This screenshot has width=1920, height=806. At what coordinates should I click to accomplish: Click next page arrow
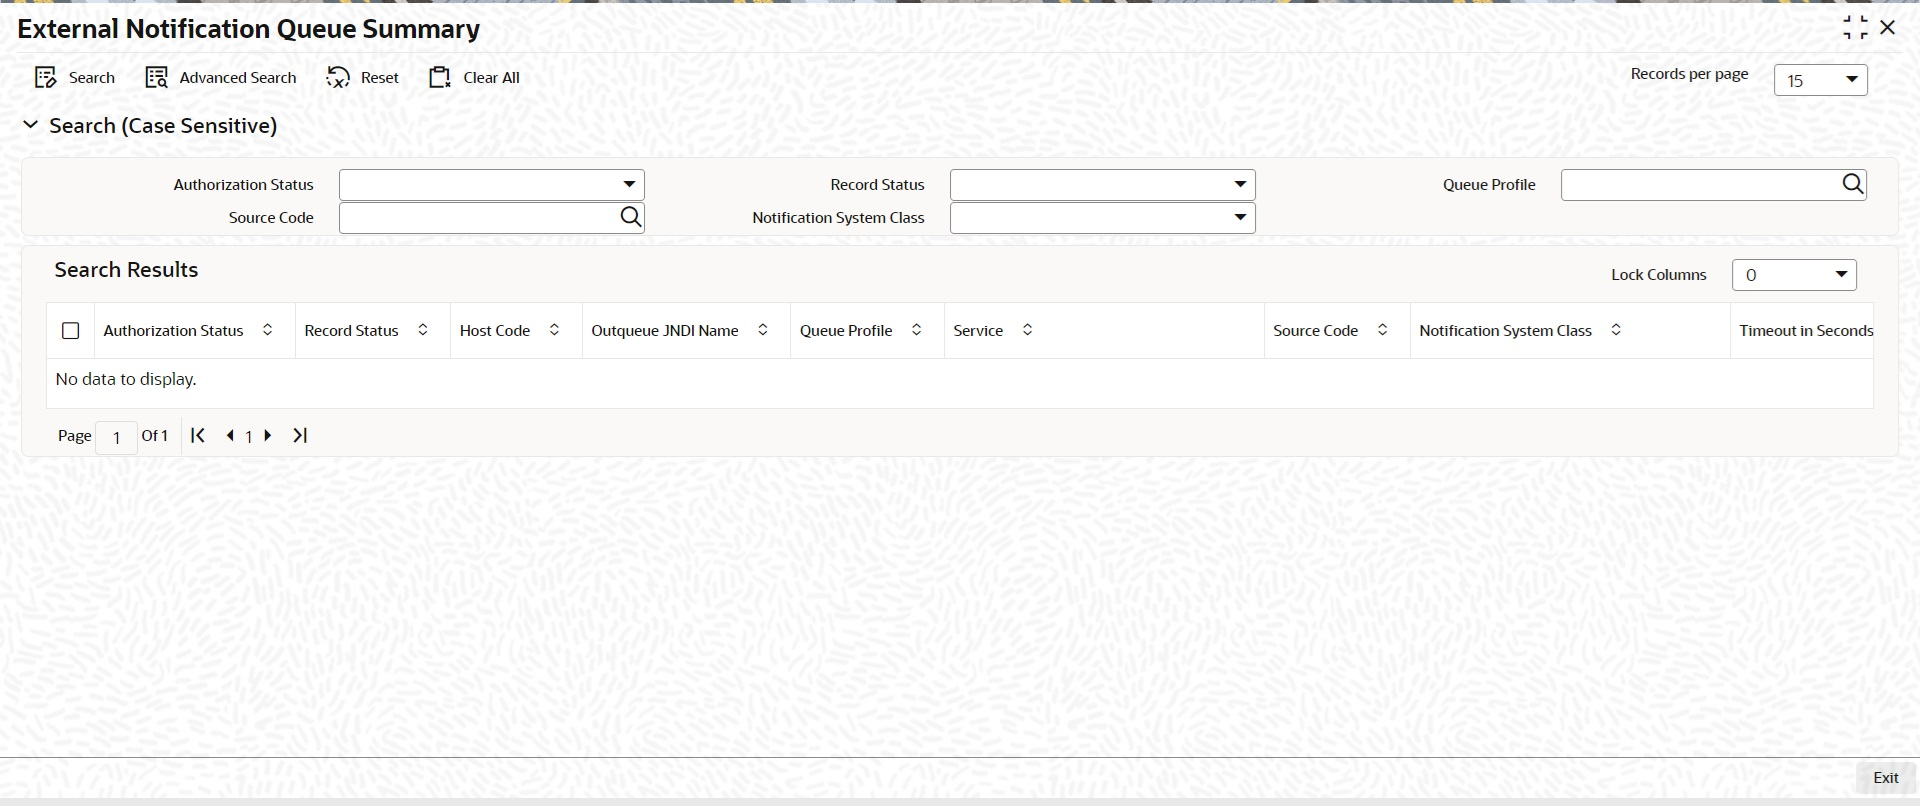(x=268, y=436)
